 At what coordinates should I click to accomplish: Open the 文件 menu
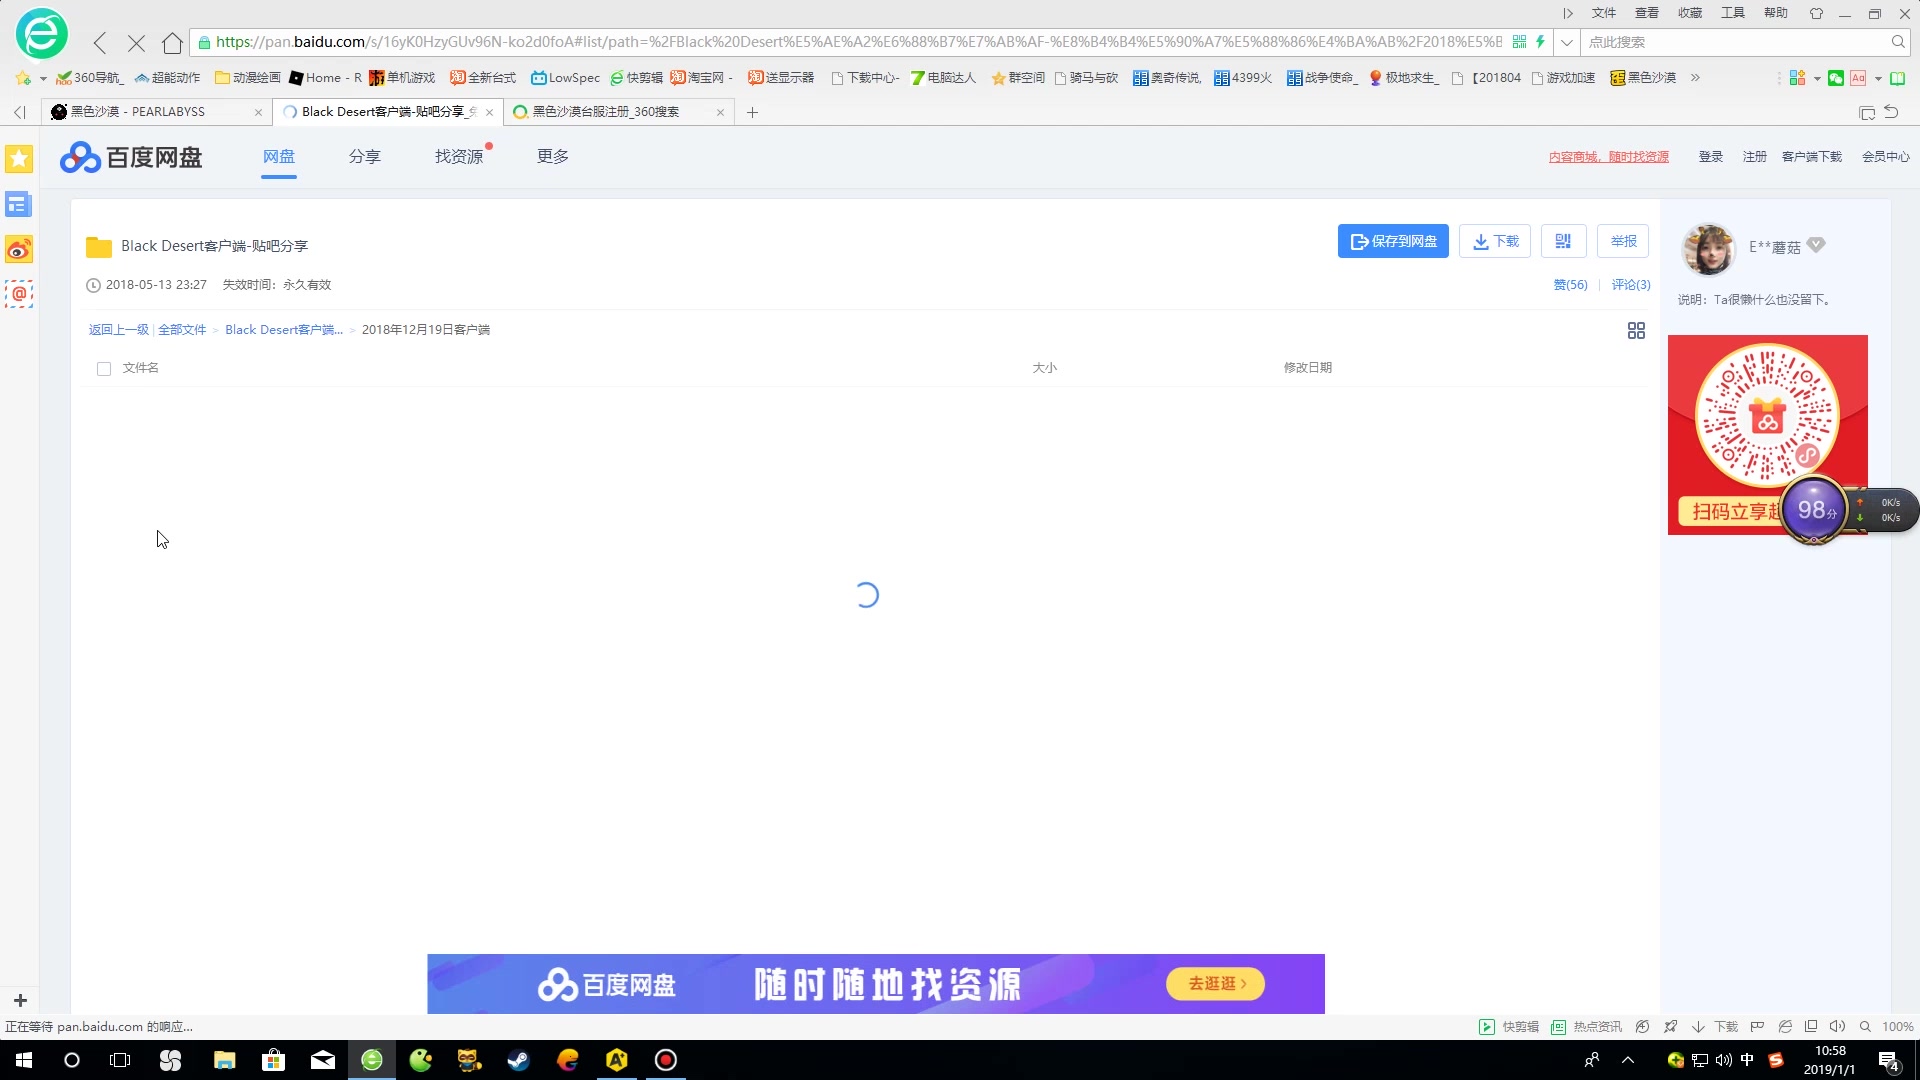click(x=1604, y=13)
